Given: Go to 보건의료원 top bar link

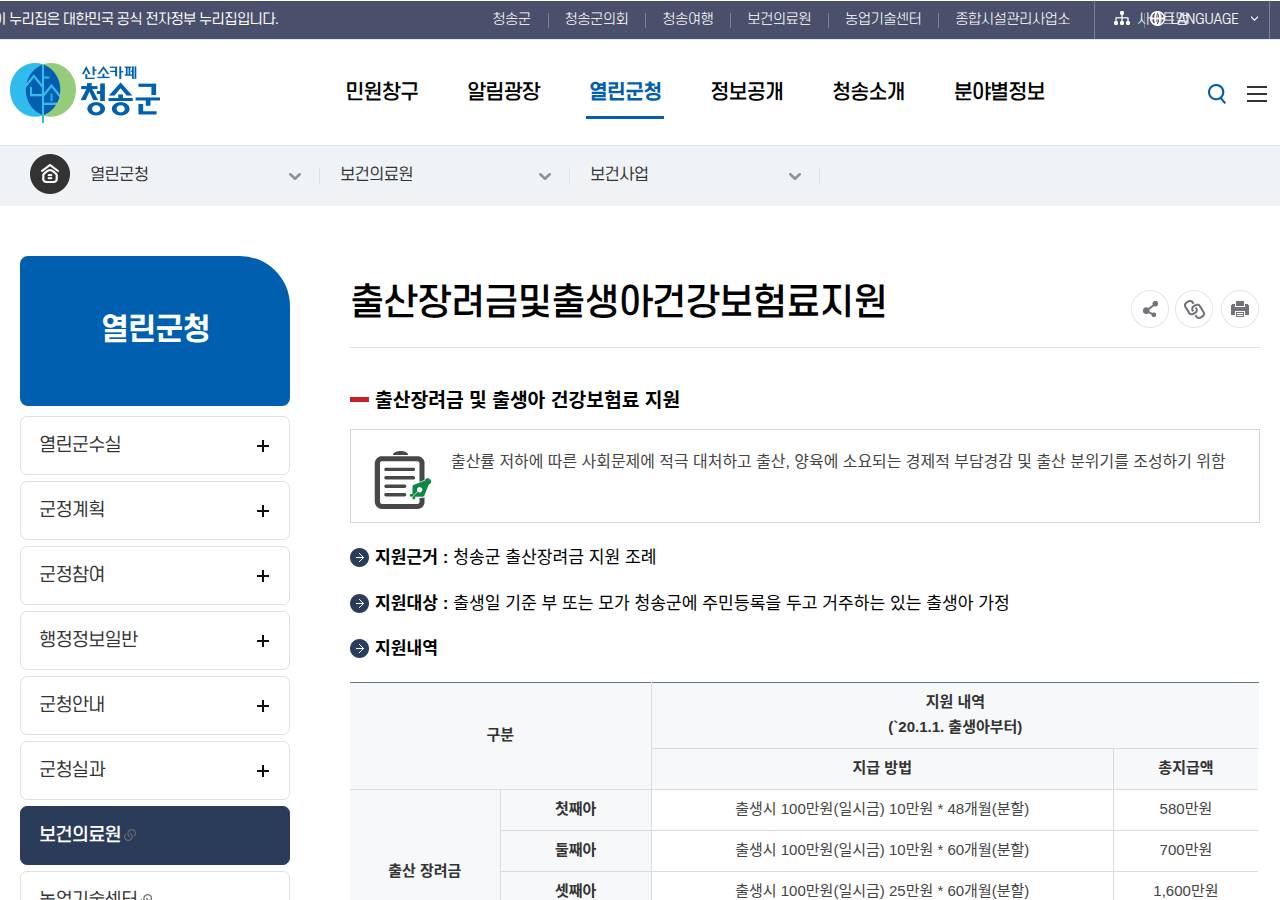Looking at the screenshot, I should coord(779,19).
